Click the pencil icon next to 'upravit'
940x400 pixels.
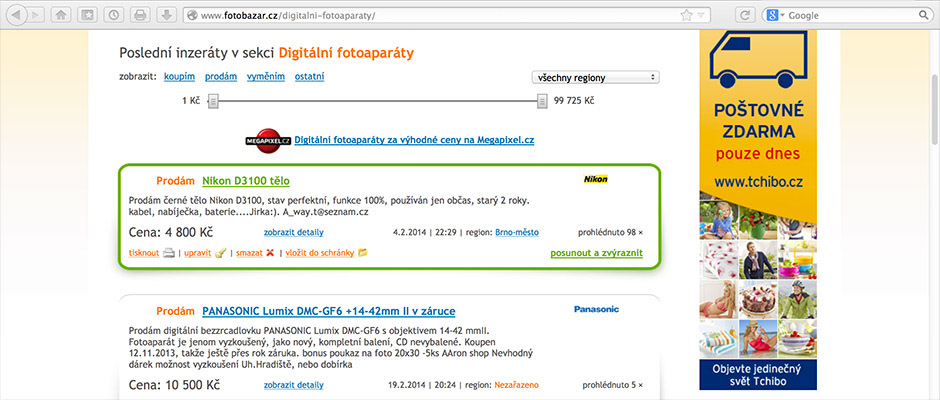tap(220, 253)
